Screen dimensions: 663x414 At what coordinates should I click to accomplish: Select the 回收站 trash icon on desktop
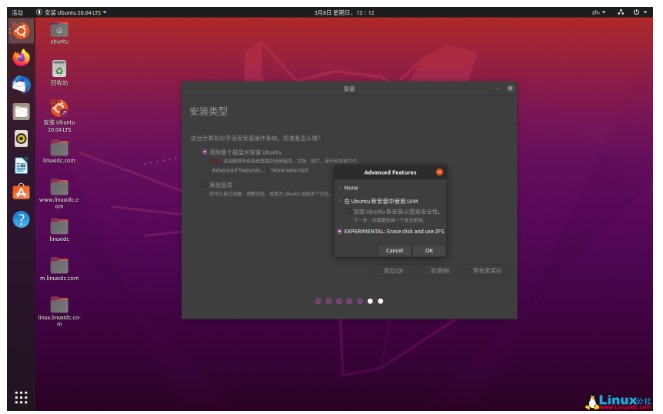tap(59, 73)
